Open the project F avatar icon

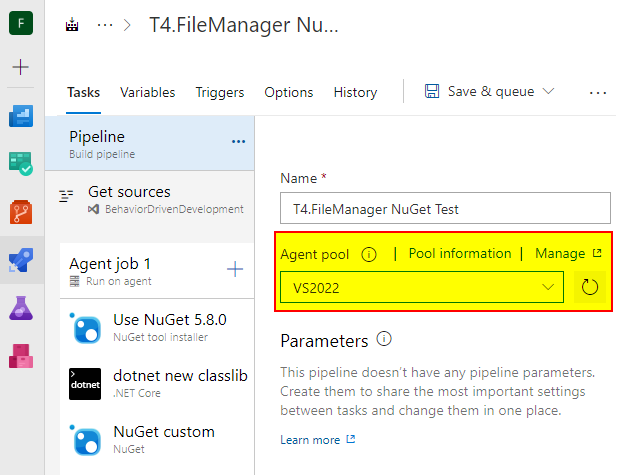pos(21,23)
